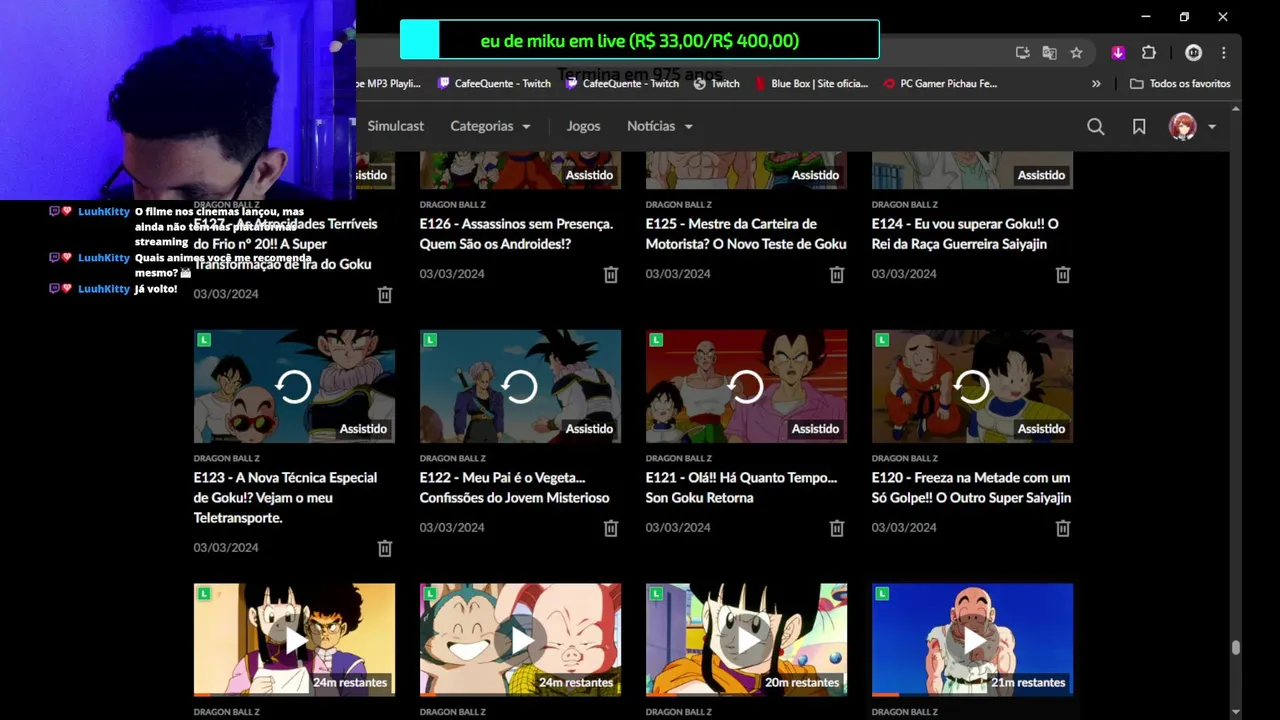Open the purple download extension icon
The image size is (1280, 720).
click(x=1118, y=53)
